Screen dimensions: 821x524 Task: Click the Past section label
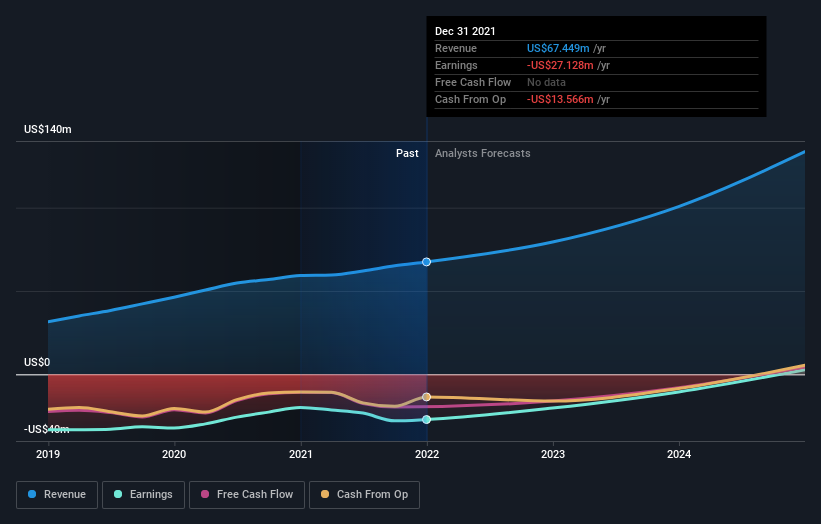(x=407, y=153)
